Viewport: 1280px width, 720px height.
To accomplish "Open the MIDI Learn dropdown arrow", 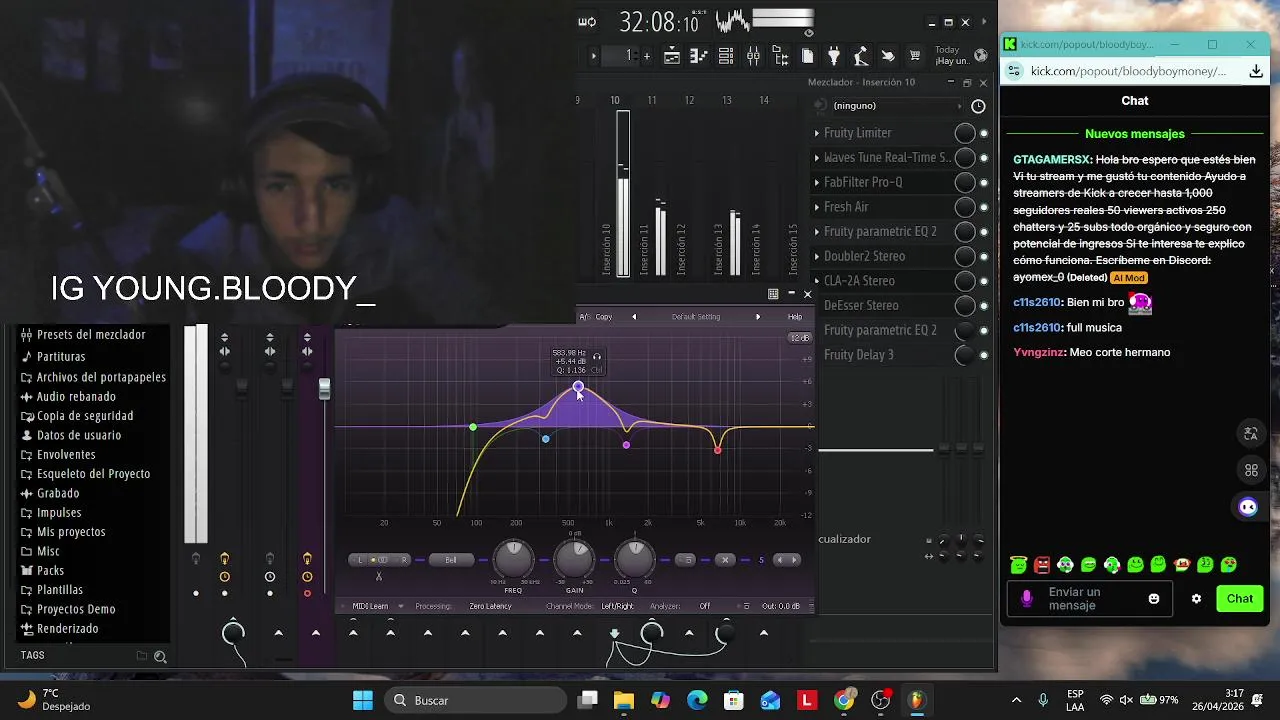I will tap(401, 606).
